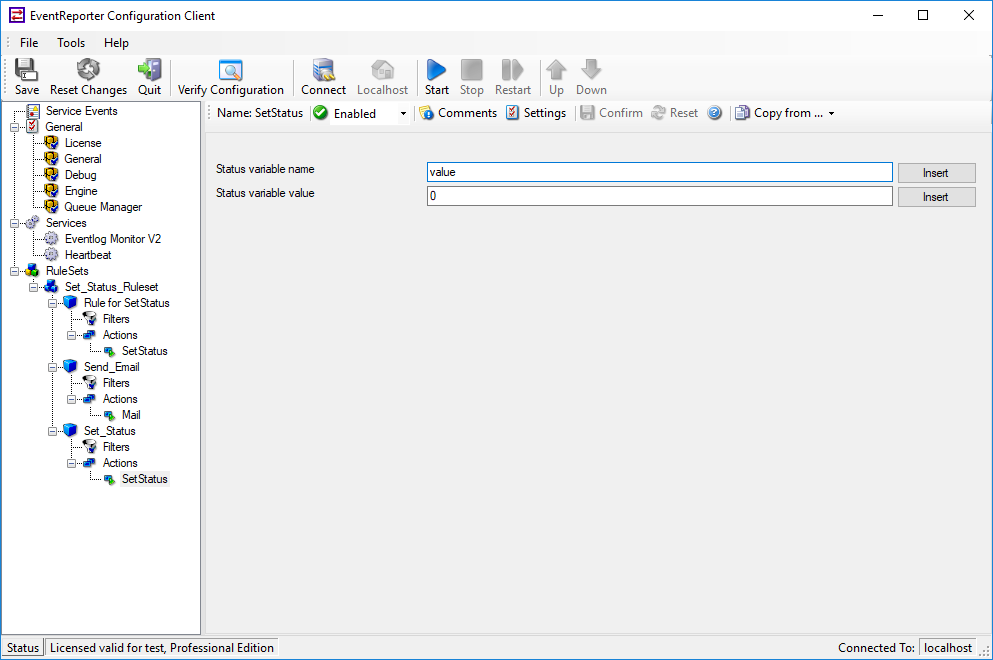The image size is (993, 660).
Task: Run Verify Configuration
Action: (231, 77)
